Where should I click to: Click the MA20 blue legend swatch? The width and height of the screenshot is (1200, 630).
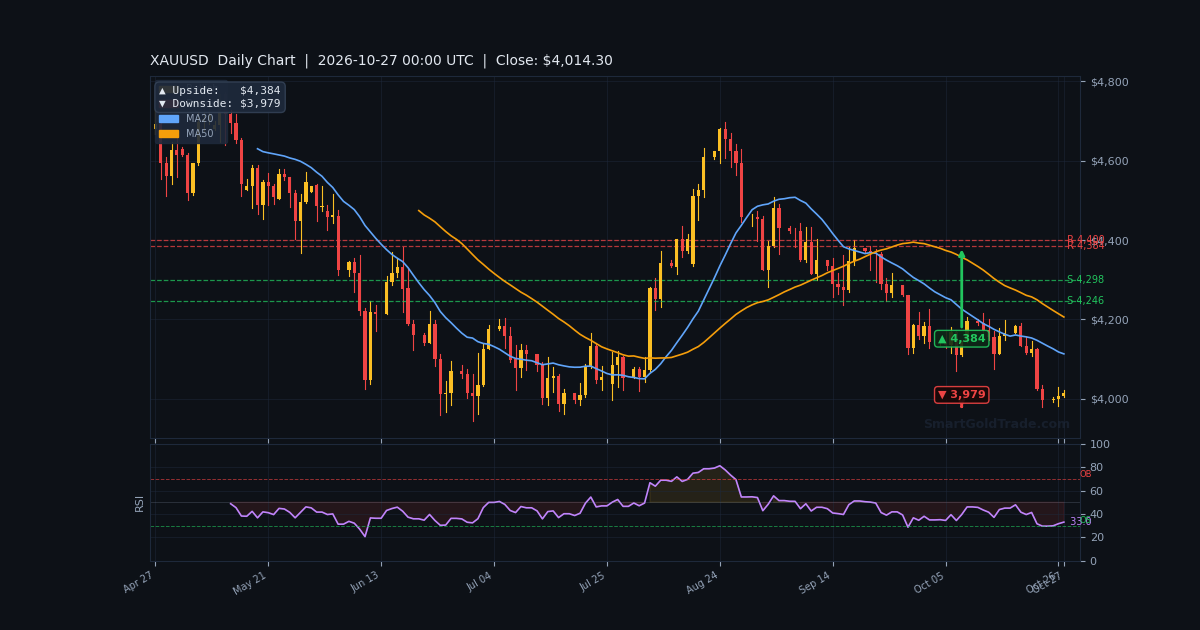point(169,119)
